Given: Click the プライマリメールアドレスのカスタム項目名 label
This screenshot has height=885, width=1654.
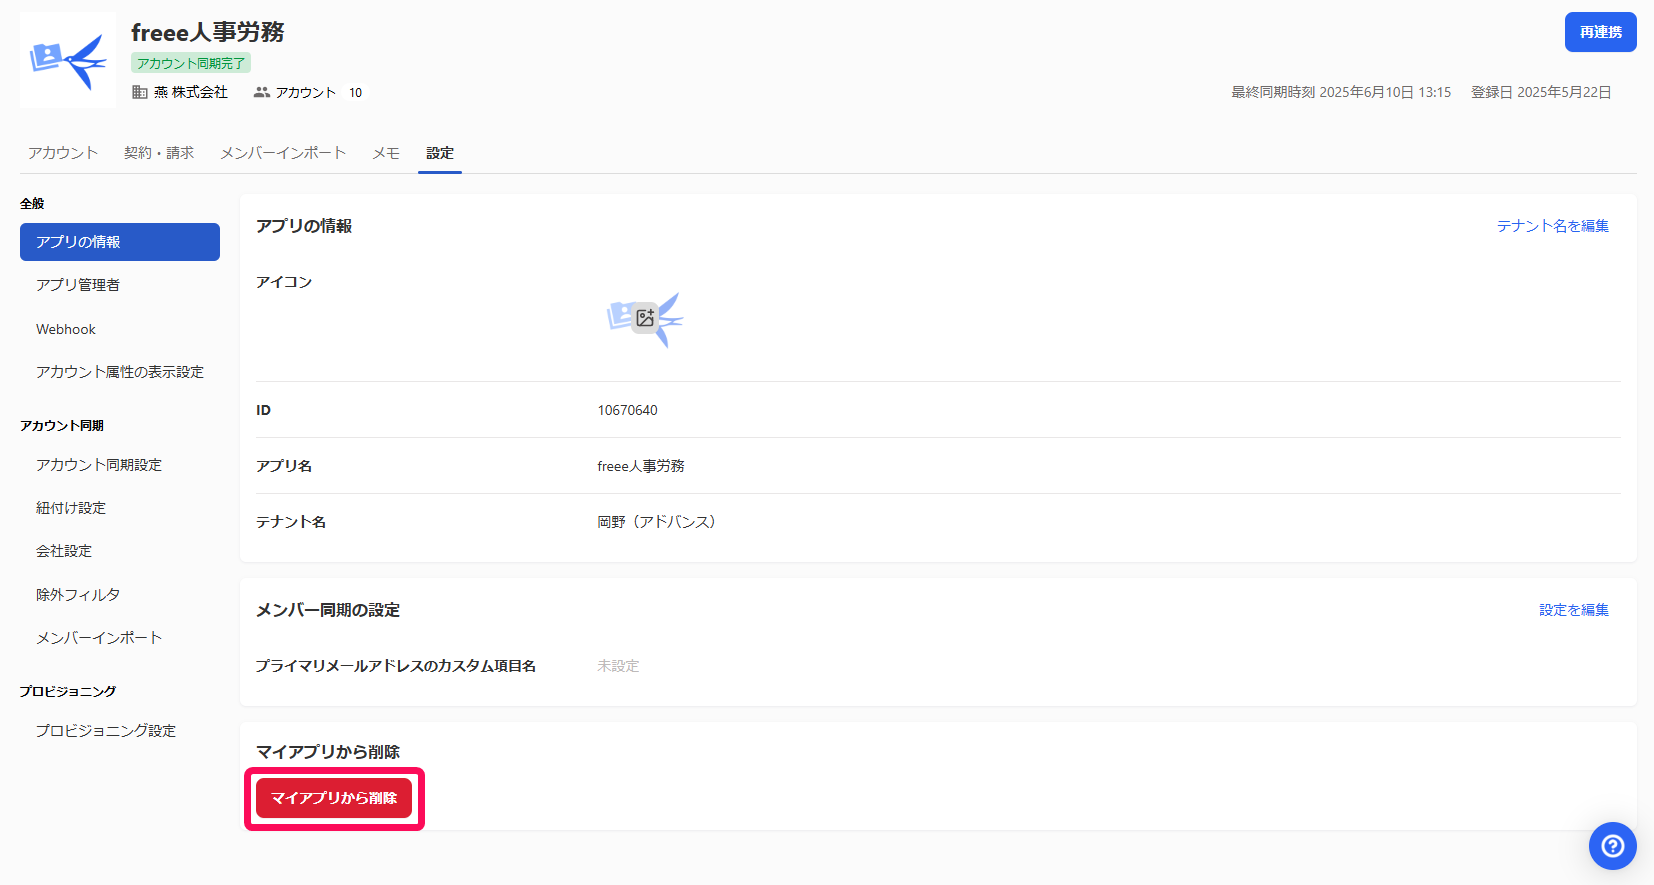Looking at the screenshot, I should pos(396,666).
